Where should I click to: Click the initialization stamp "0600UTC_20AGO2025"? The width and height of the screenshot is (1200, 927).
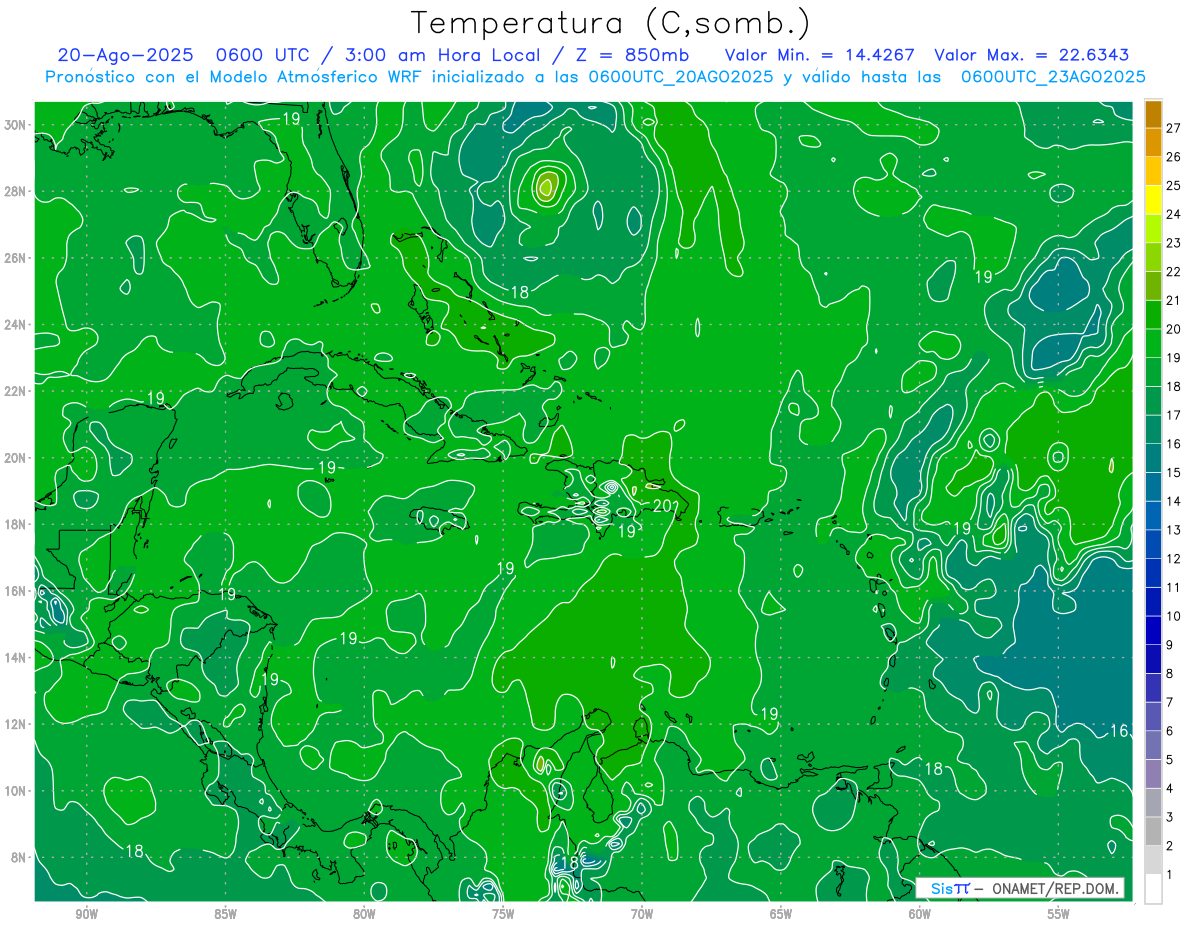[x=681, y=77]
